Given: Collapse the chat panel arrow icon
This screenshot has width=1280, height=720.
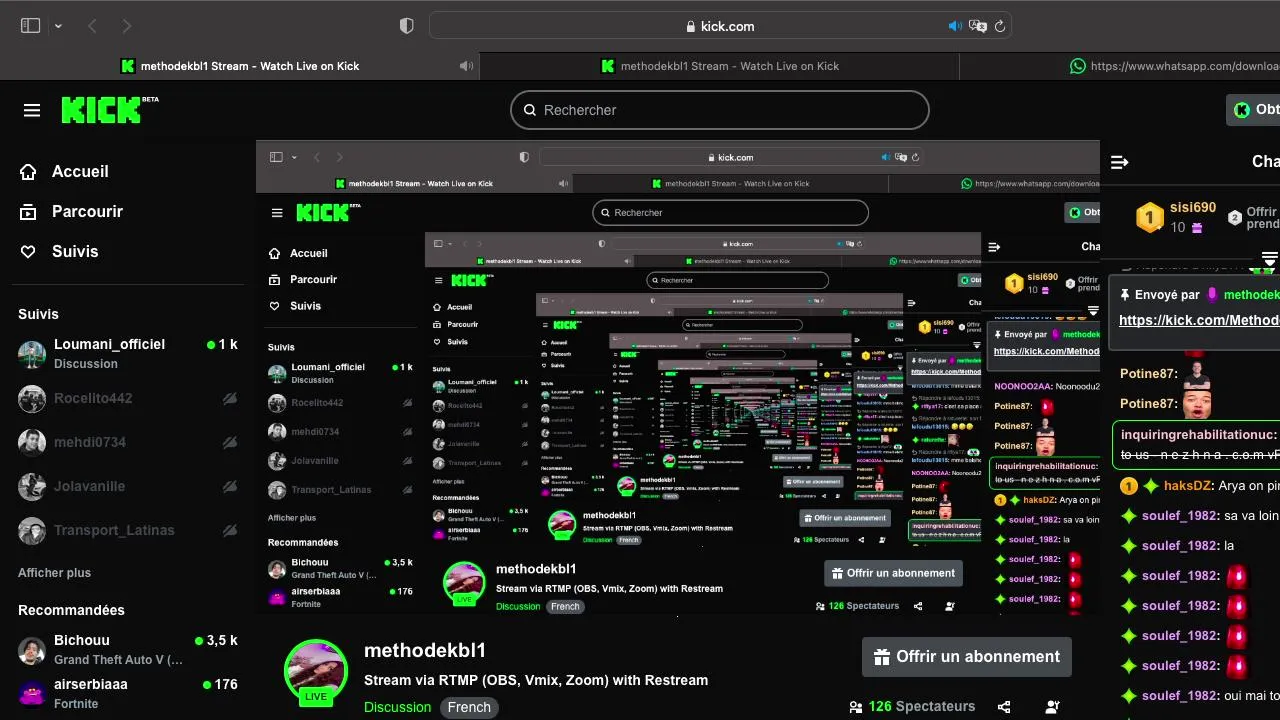Looking at the screenshot, I should tap(1120, 162).
